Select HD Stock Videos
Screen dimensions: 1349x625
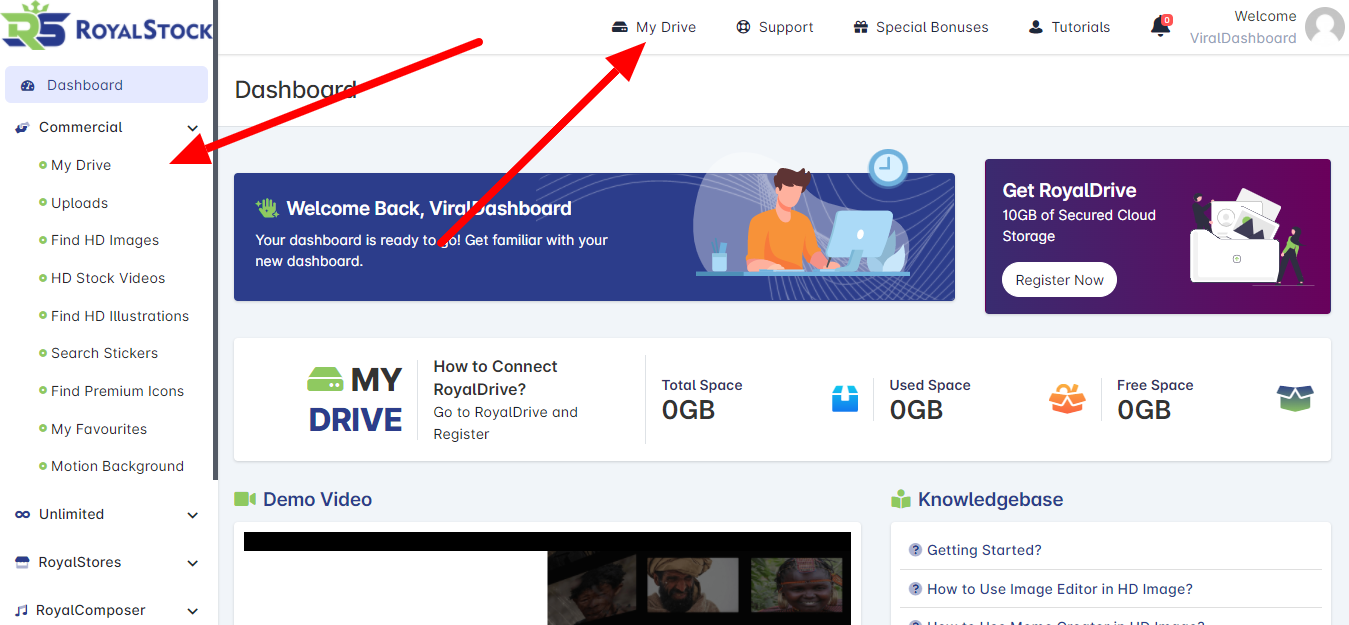(108, 278)
